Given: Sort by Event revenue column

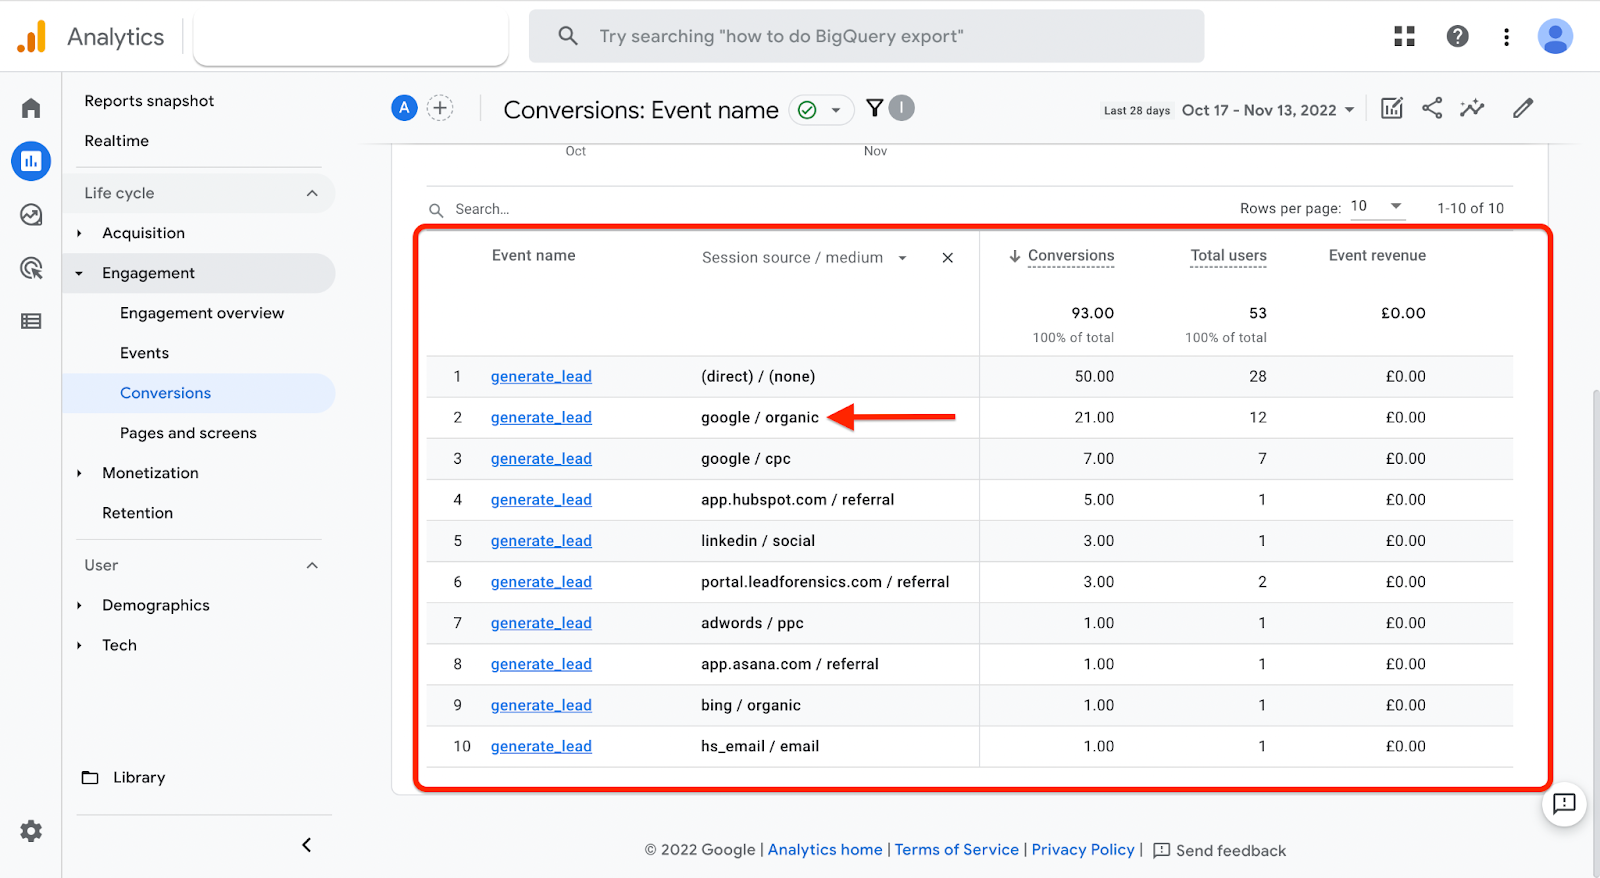Looking at the screenshot, I should (x=1377, y=256).
